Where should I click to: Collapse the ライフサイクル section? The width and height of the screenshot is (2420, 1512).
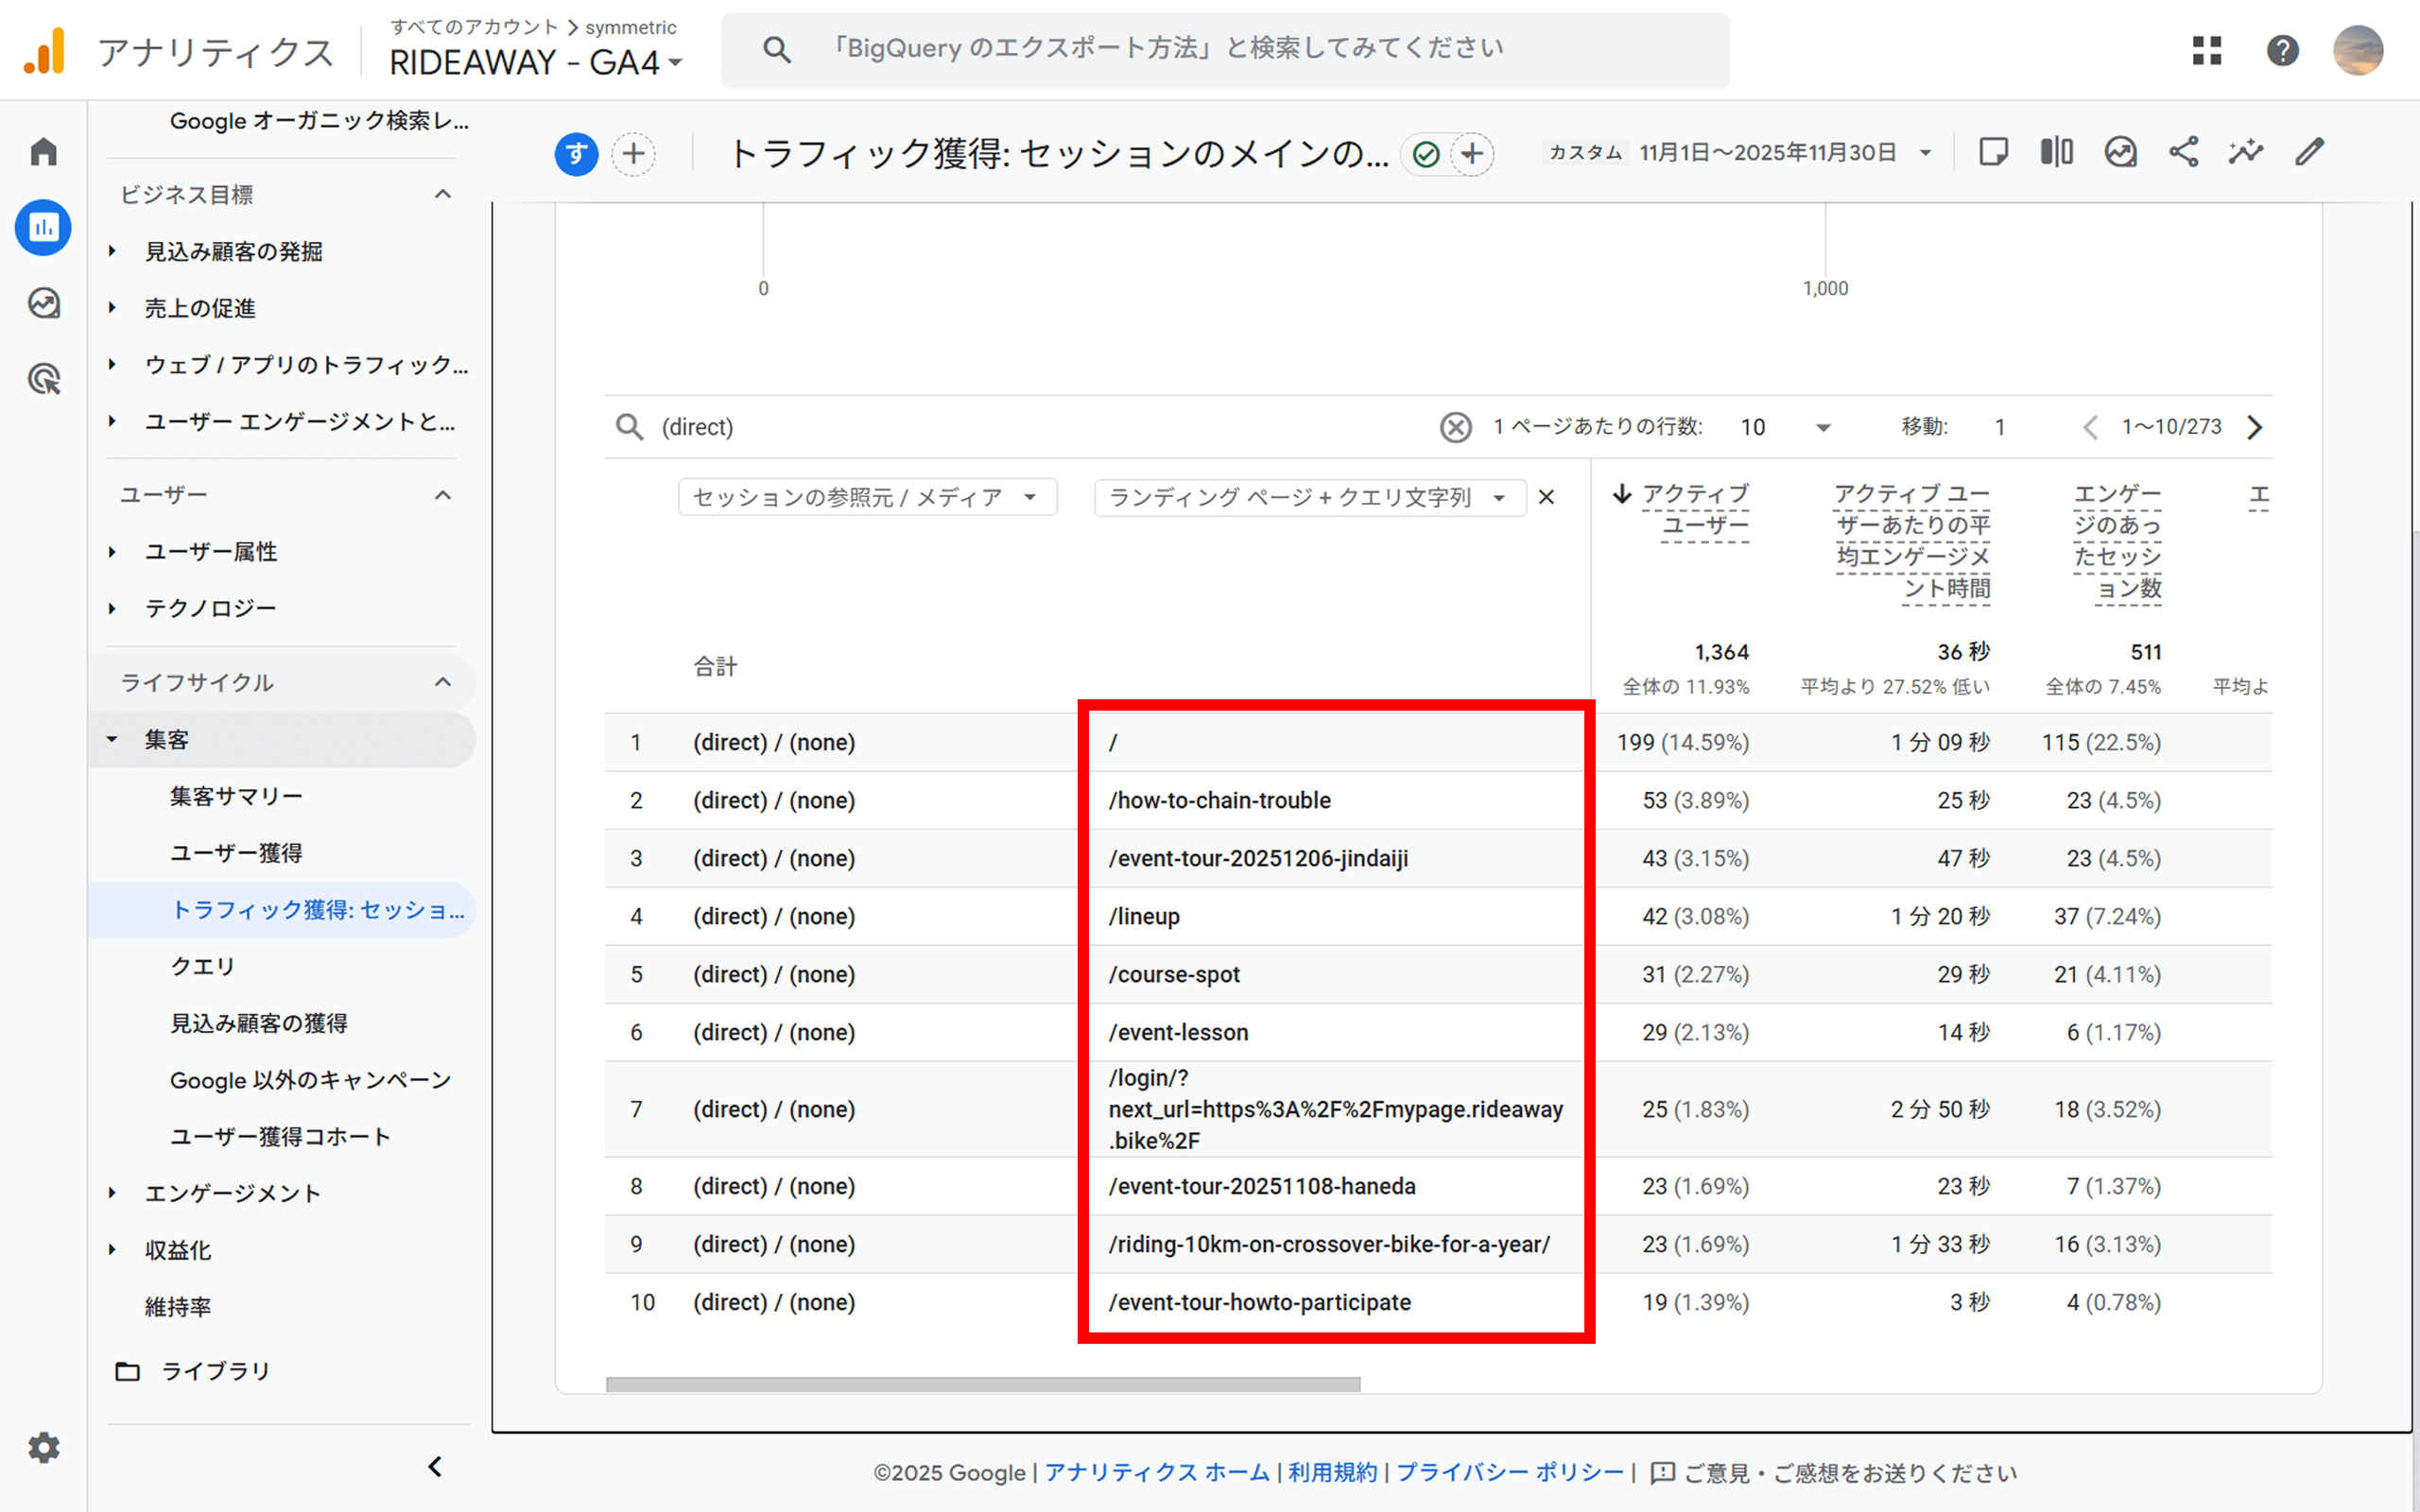443,683
